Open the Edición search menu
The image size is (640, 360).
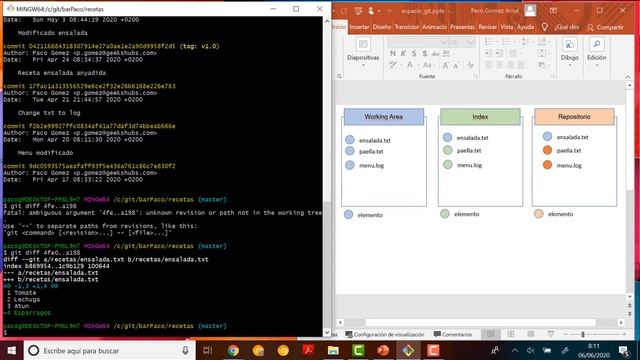coord(596,52)
